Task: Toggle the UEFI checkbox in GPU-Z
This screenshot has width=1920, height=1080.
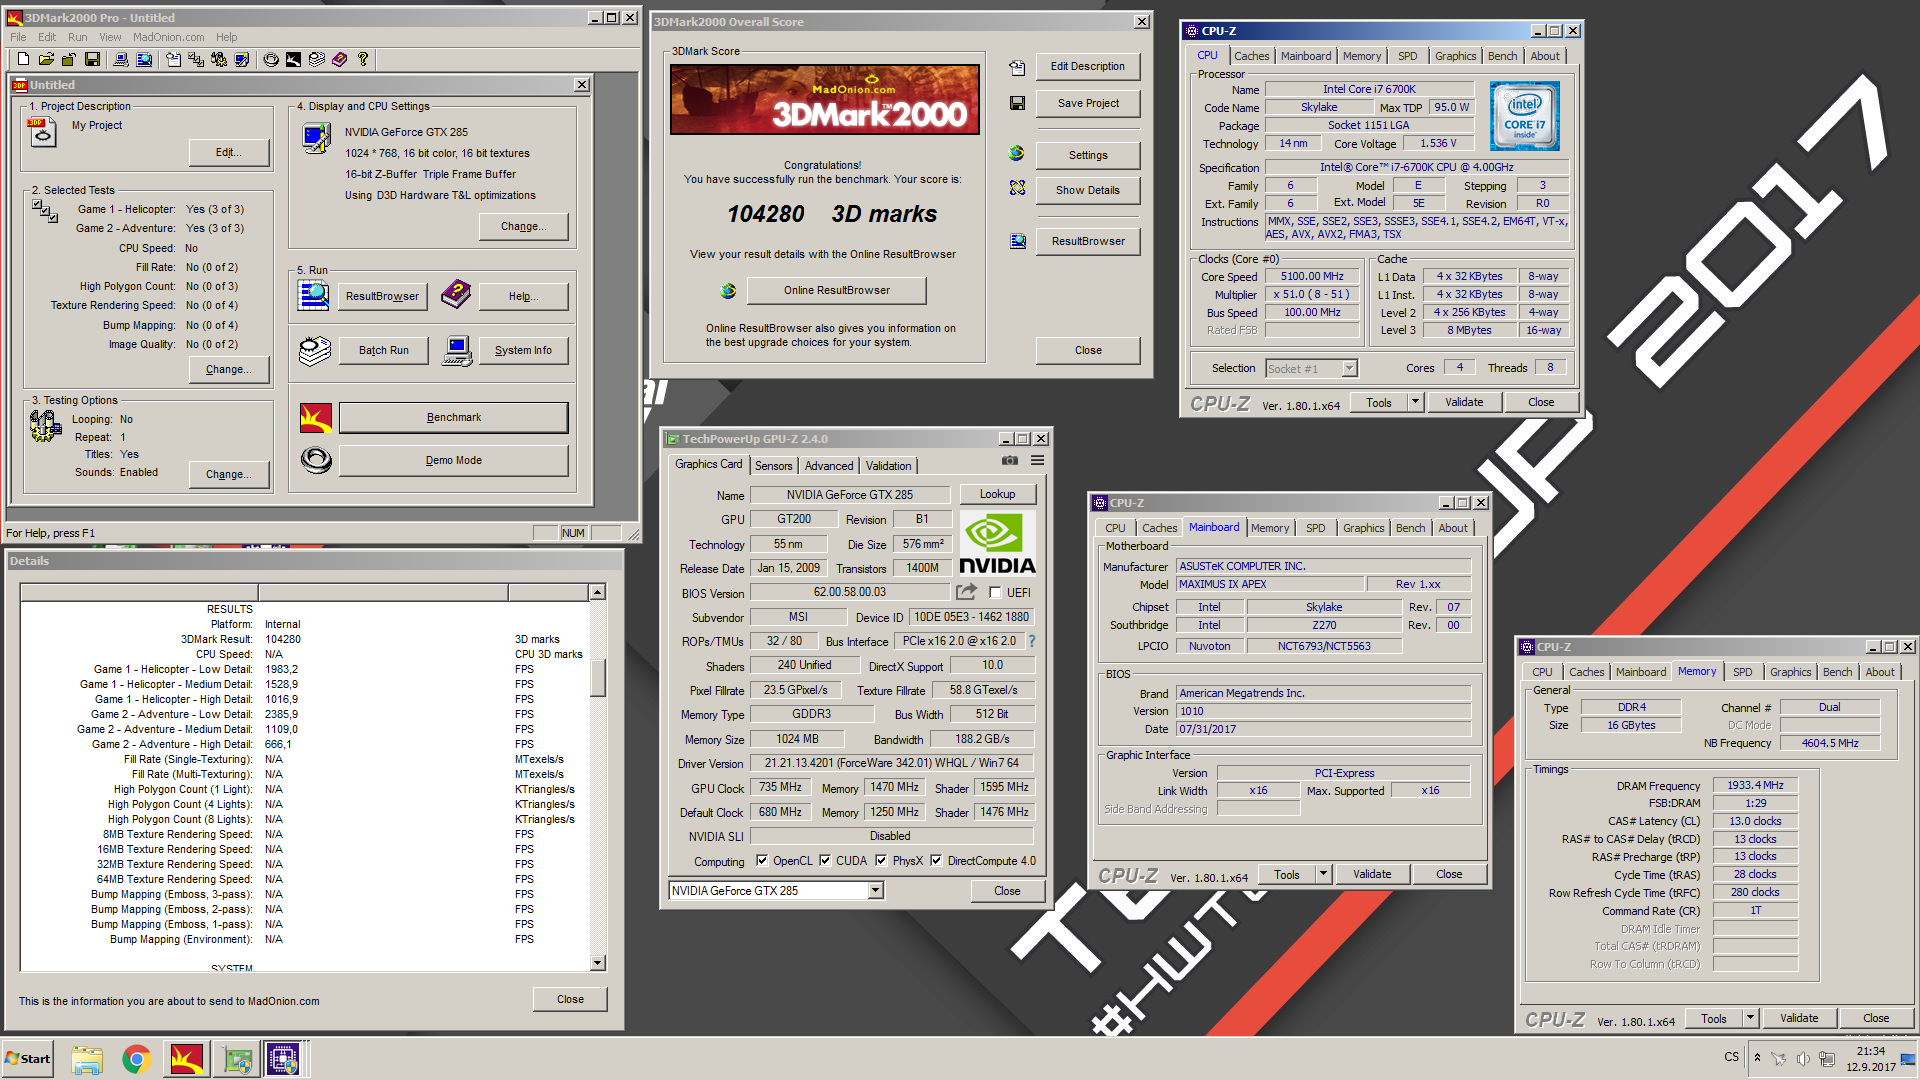Action: tap(995, 593)
